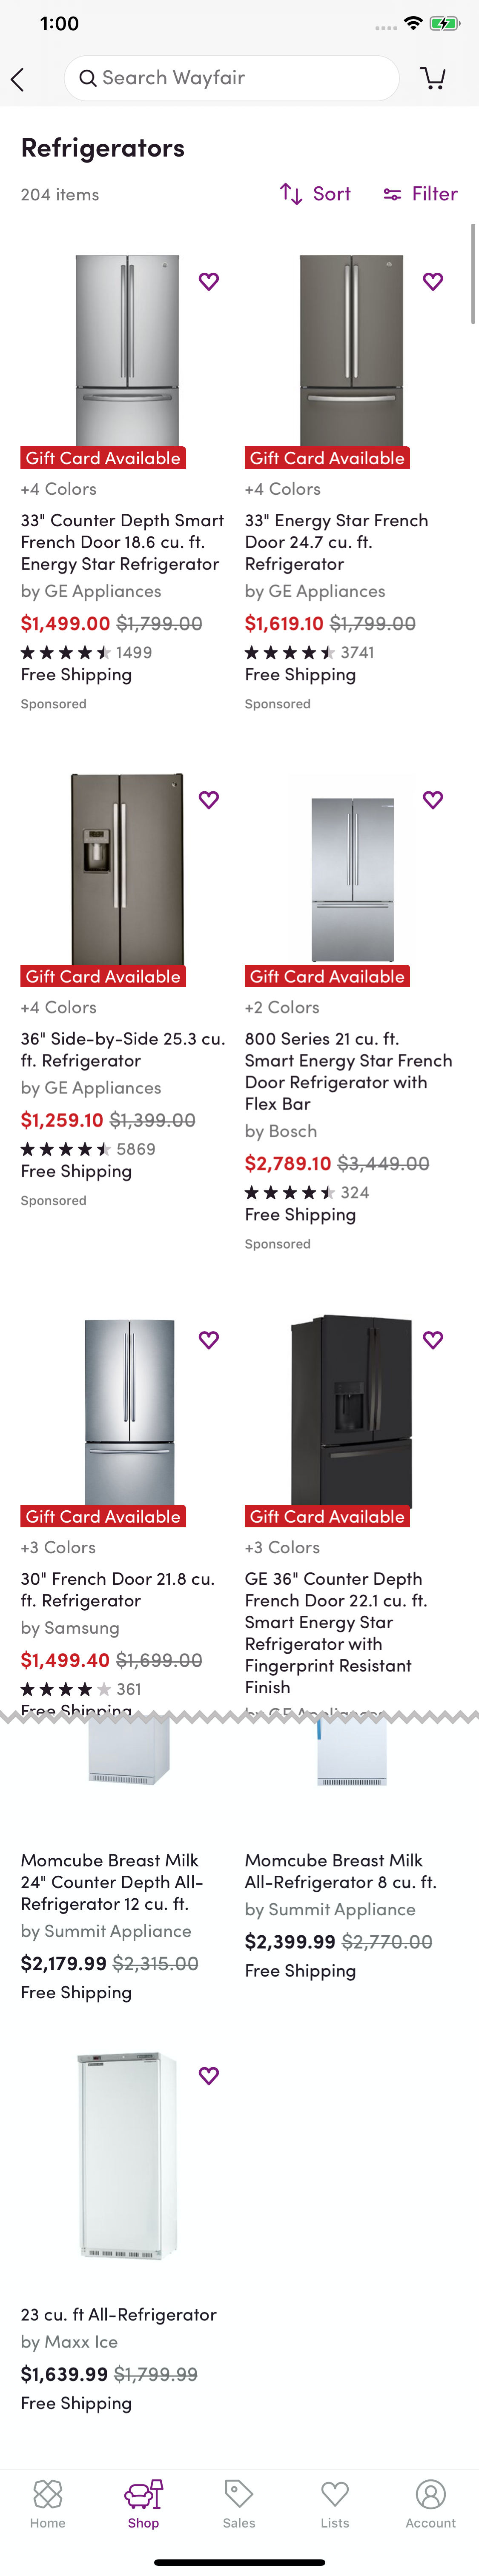Favorite the 33" Counter Depth Smart French Door refrigerator
The image size is (479, 2576).
[x=208, y=282]
